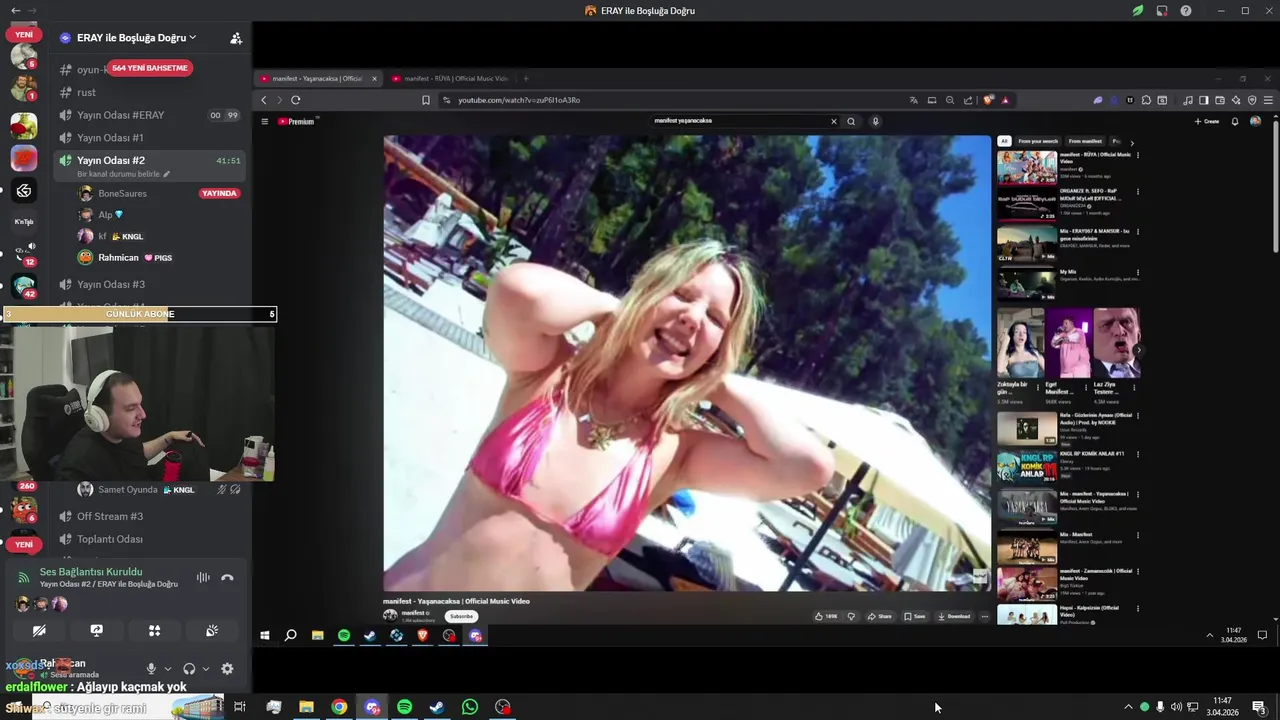1280x720 pixels.
Task: Share the YouTube video
Action: [x=879, y=616]
